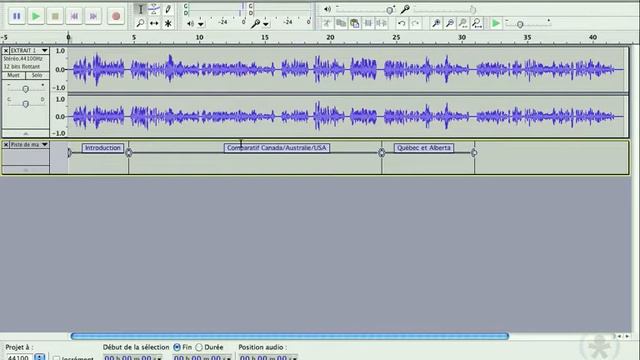Click the Redo arrow icon
The image size is (640, 360).
tap(416, 23)
